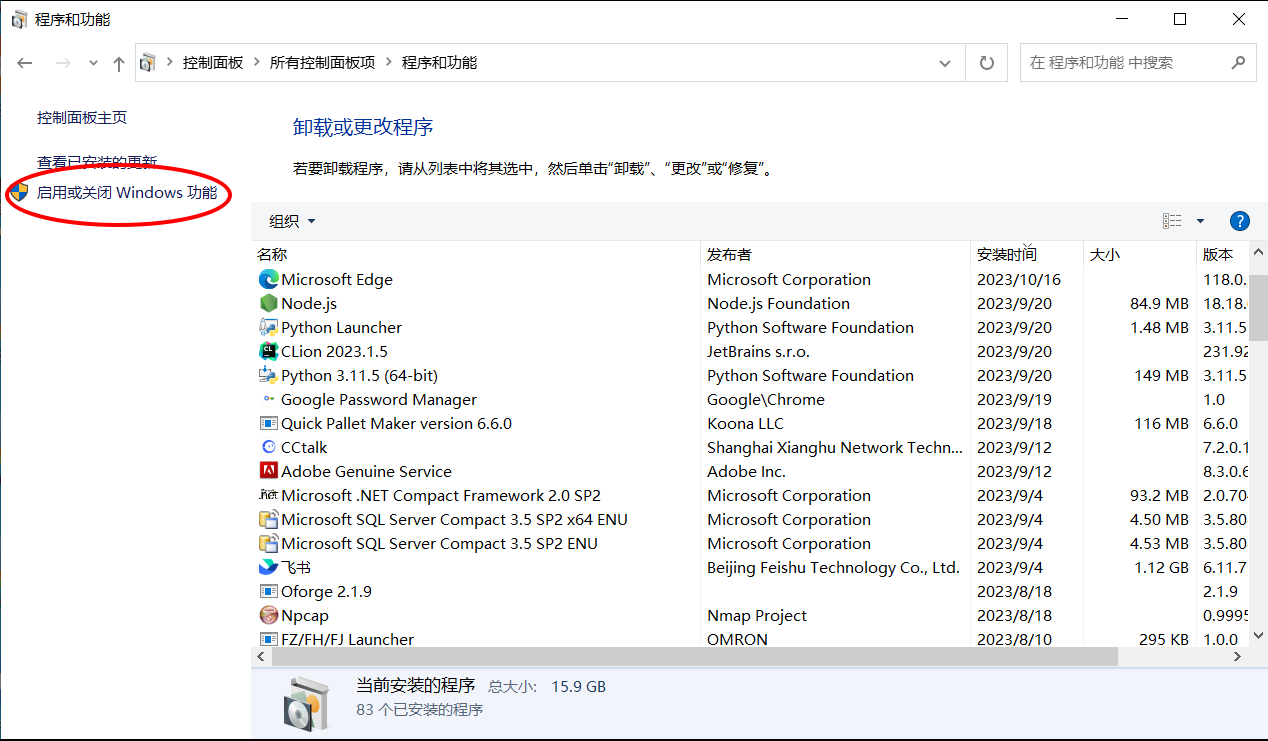
Task: Change view using the view mode button
Action: [1172, 221]
